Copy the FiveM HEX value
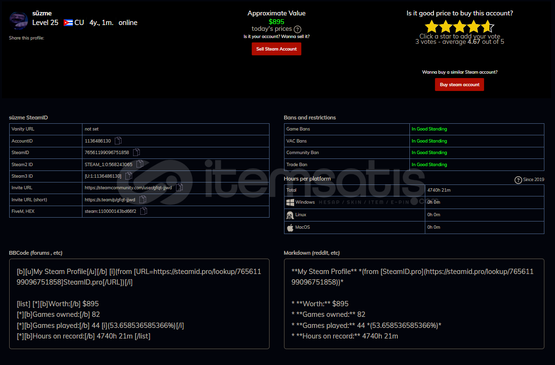 [x=143, y=211]
